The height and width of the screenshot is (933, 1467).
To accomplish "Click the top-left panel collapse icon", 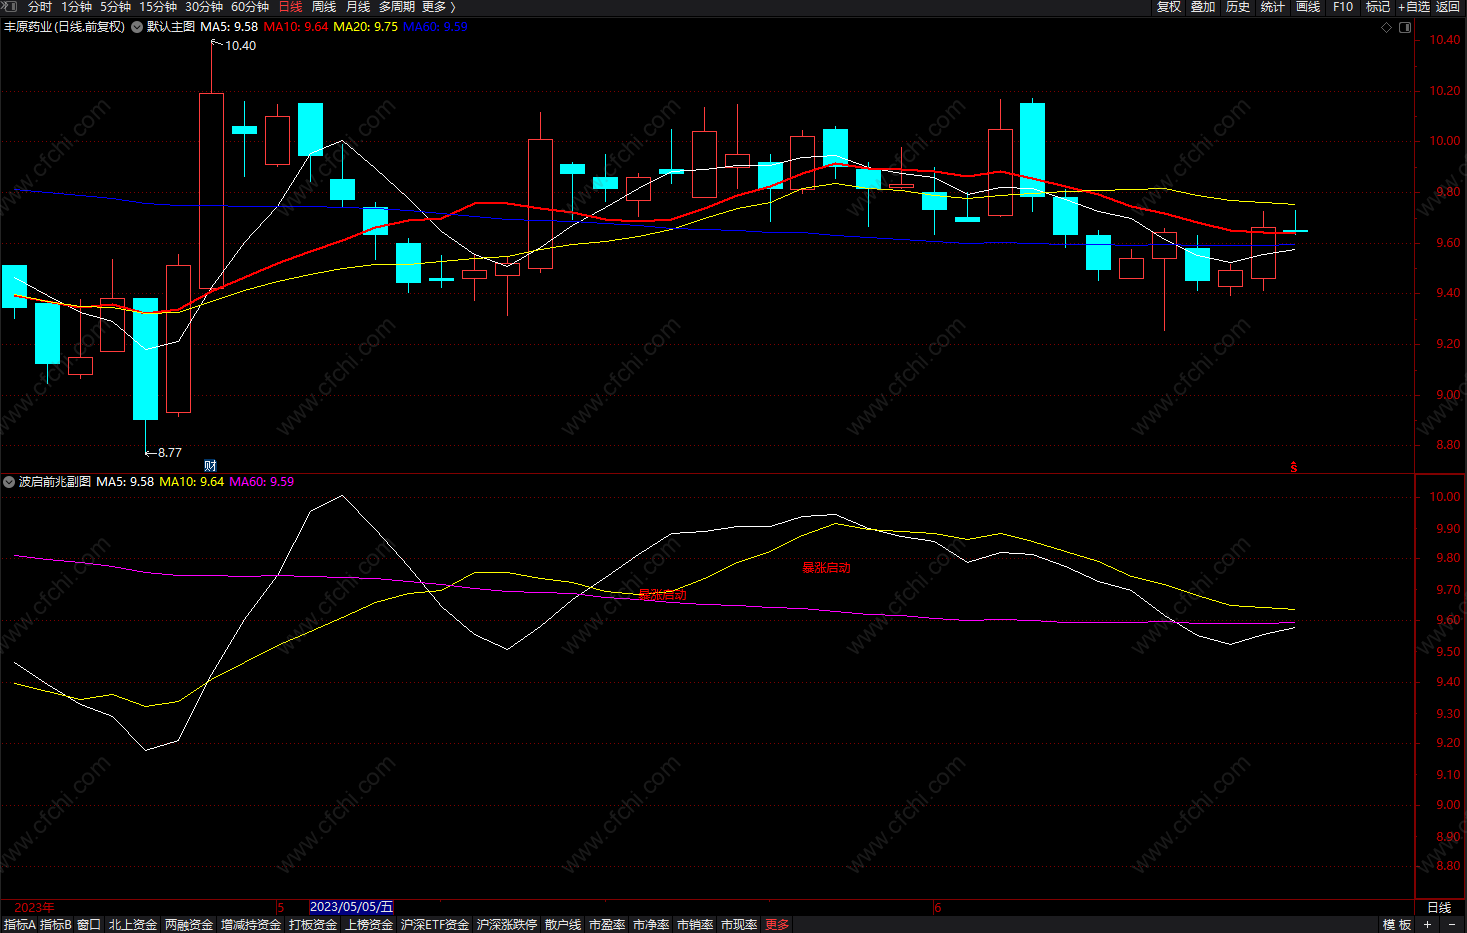I will click(9, 7).
